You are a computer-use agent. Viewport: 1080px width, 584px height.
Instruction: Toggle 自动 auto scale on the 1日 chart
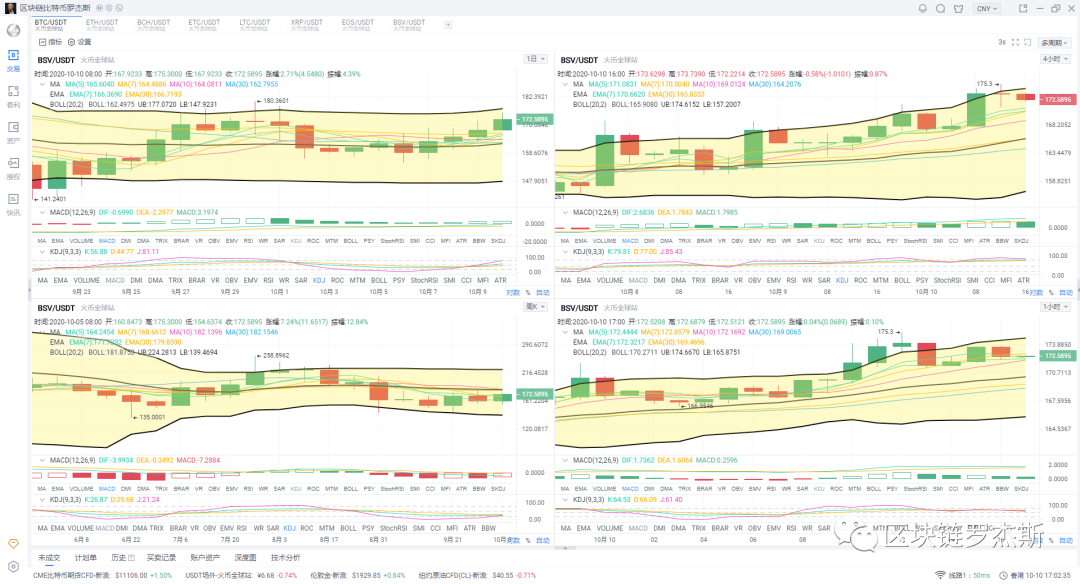543,293
